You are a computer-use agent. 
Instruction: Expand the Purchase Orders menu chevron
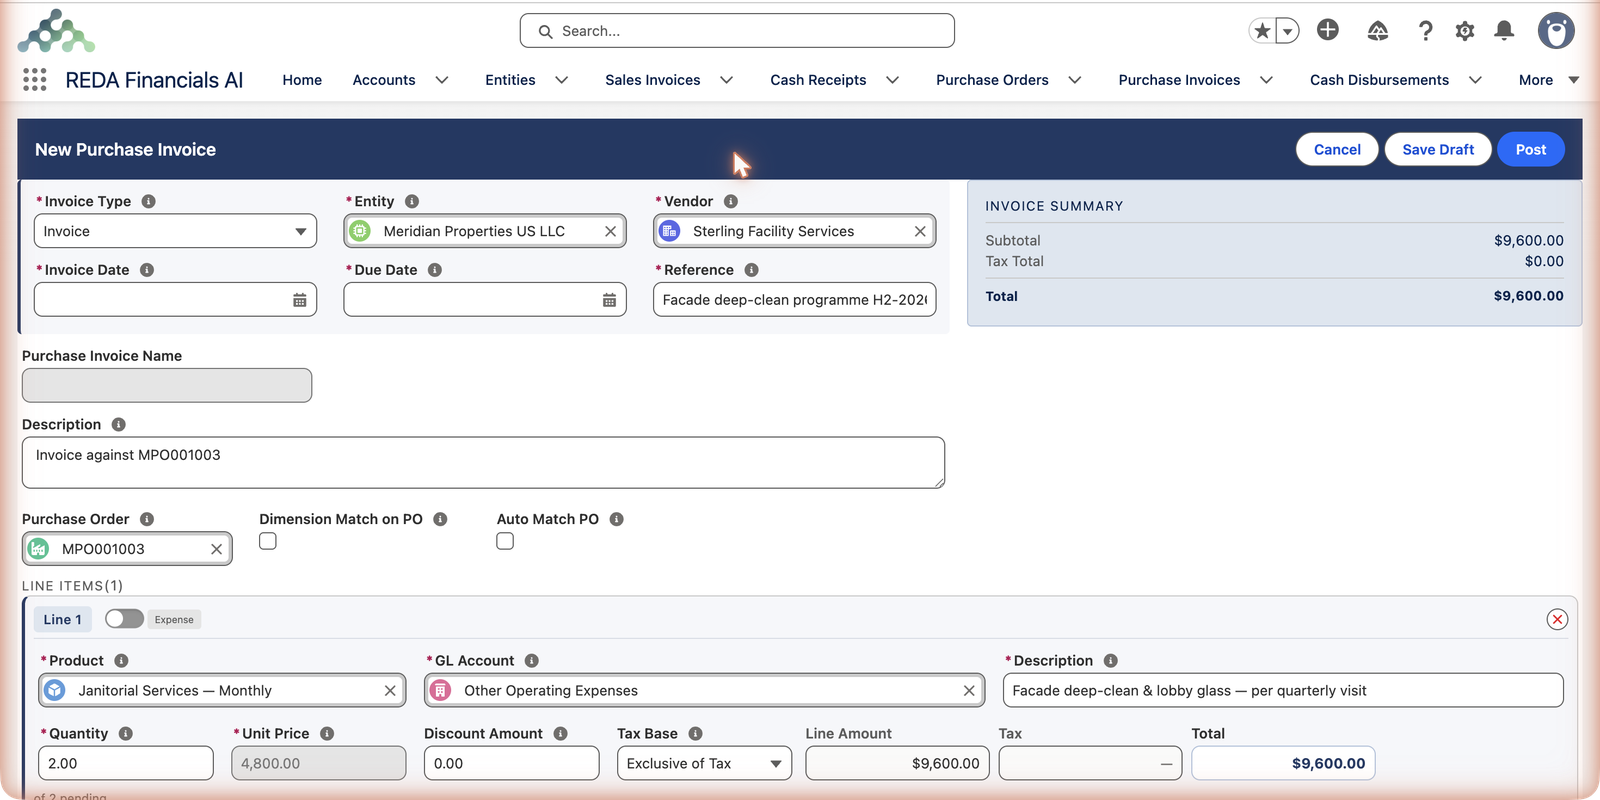1075,80
